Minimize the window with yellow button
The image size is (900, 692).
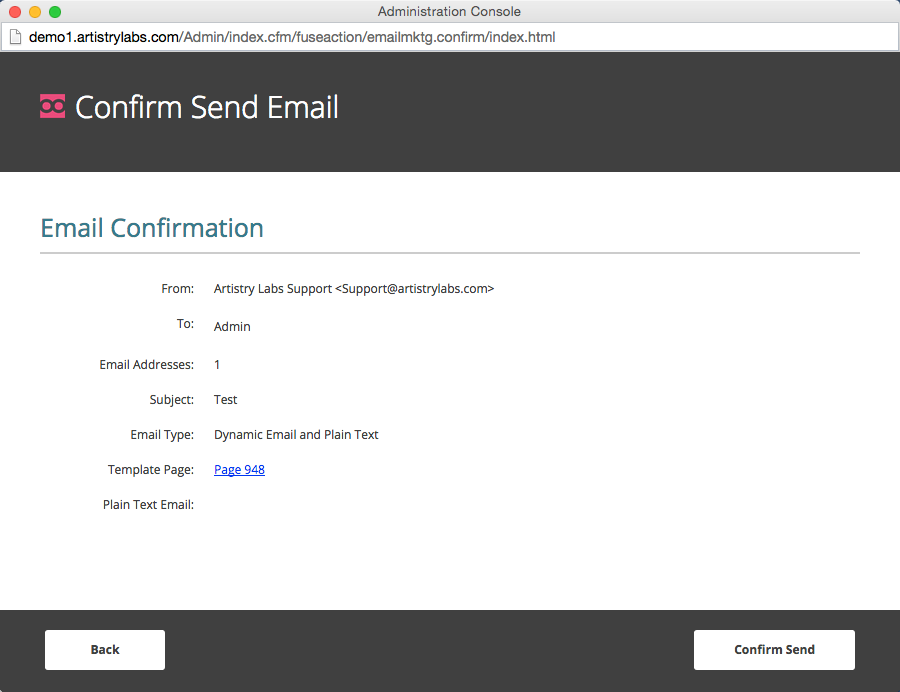[x=35, y=11]
